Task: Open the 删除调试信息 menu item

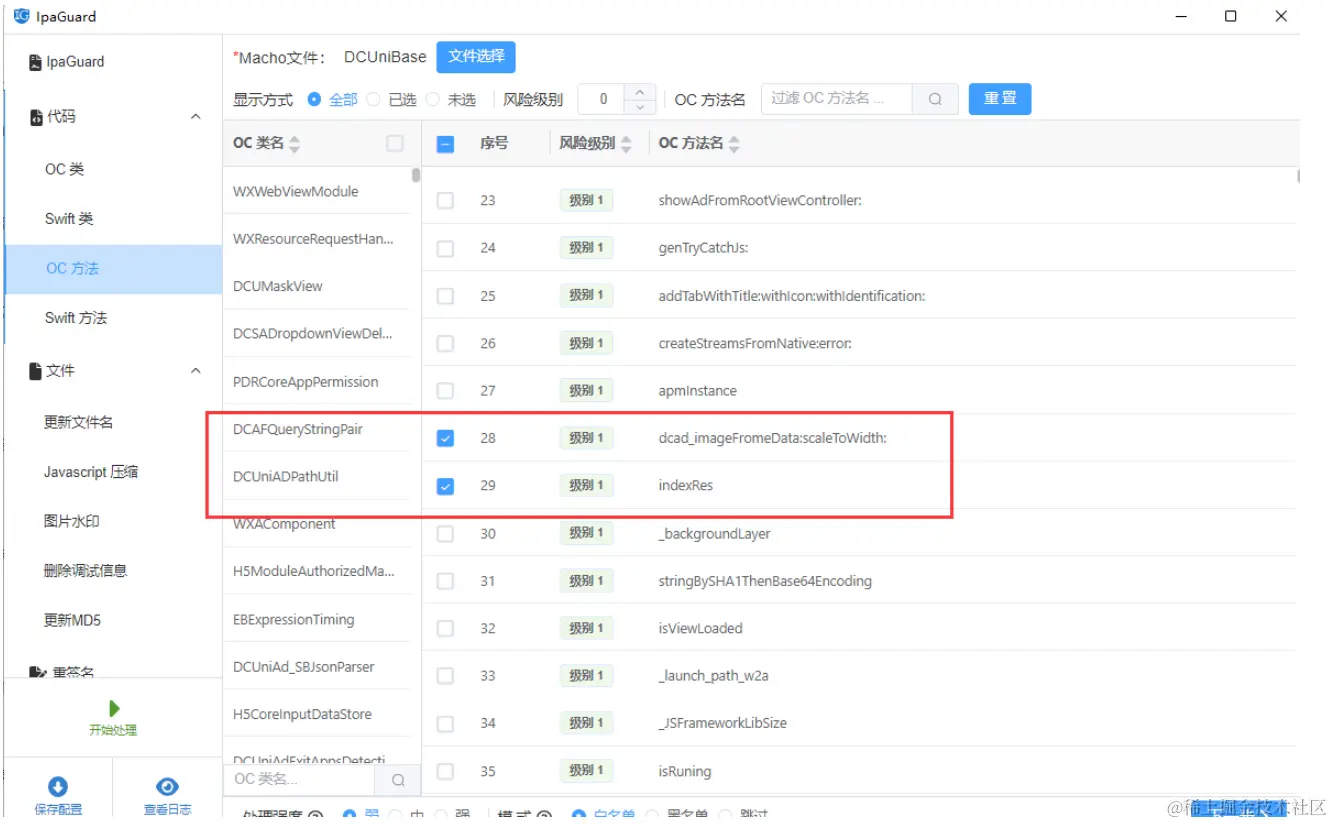Action: coord(85,571)
